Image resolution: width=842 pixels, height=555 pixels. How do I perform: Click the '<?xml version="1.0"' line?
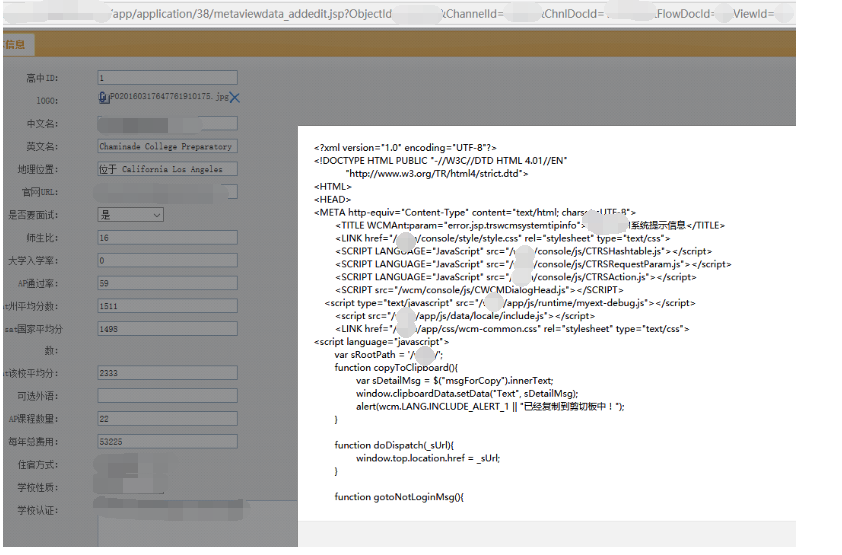[405, 148]
